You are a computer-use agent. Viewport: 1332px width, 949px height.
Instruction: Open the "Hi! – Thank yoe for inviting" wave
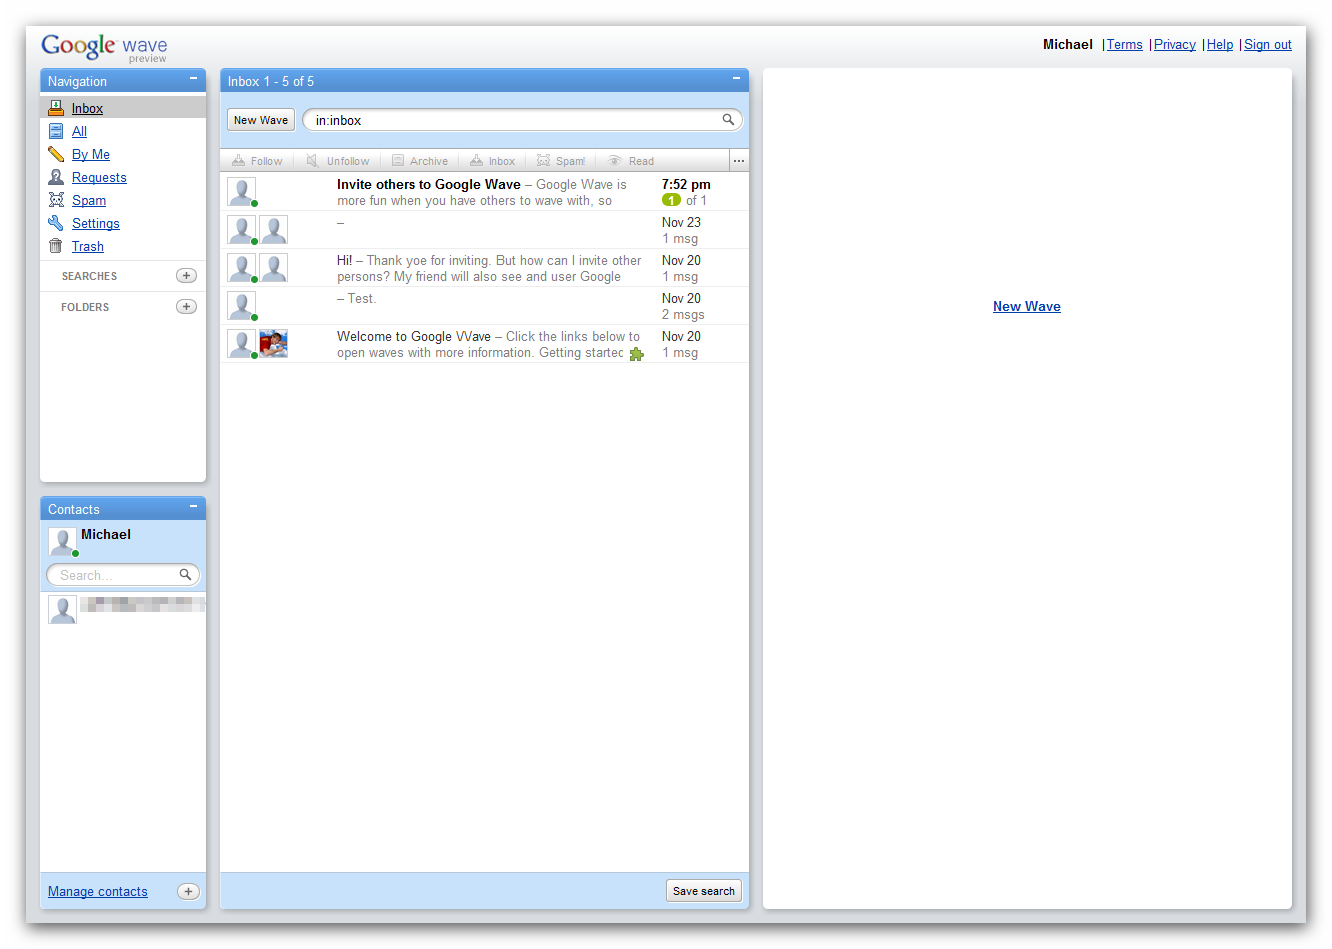click(484, 268)
